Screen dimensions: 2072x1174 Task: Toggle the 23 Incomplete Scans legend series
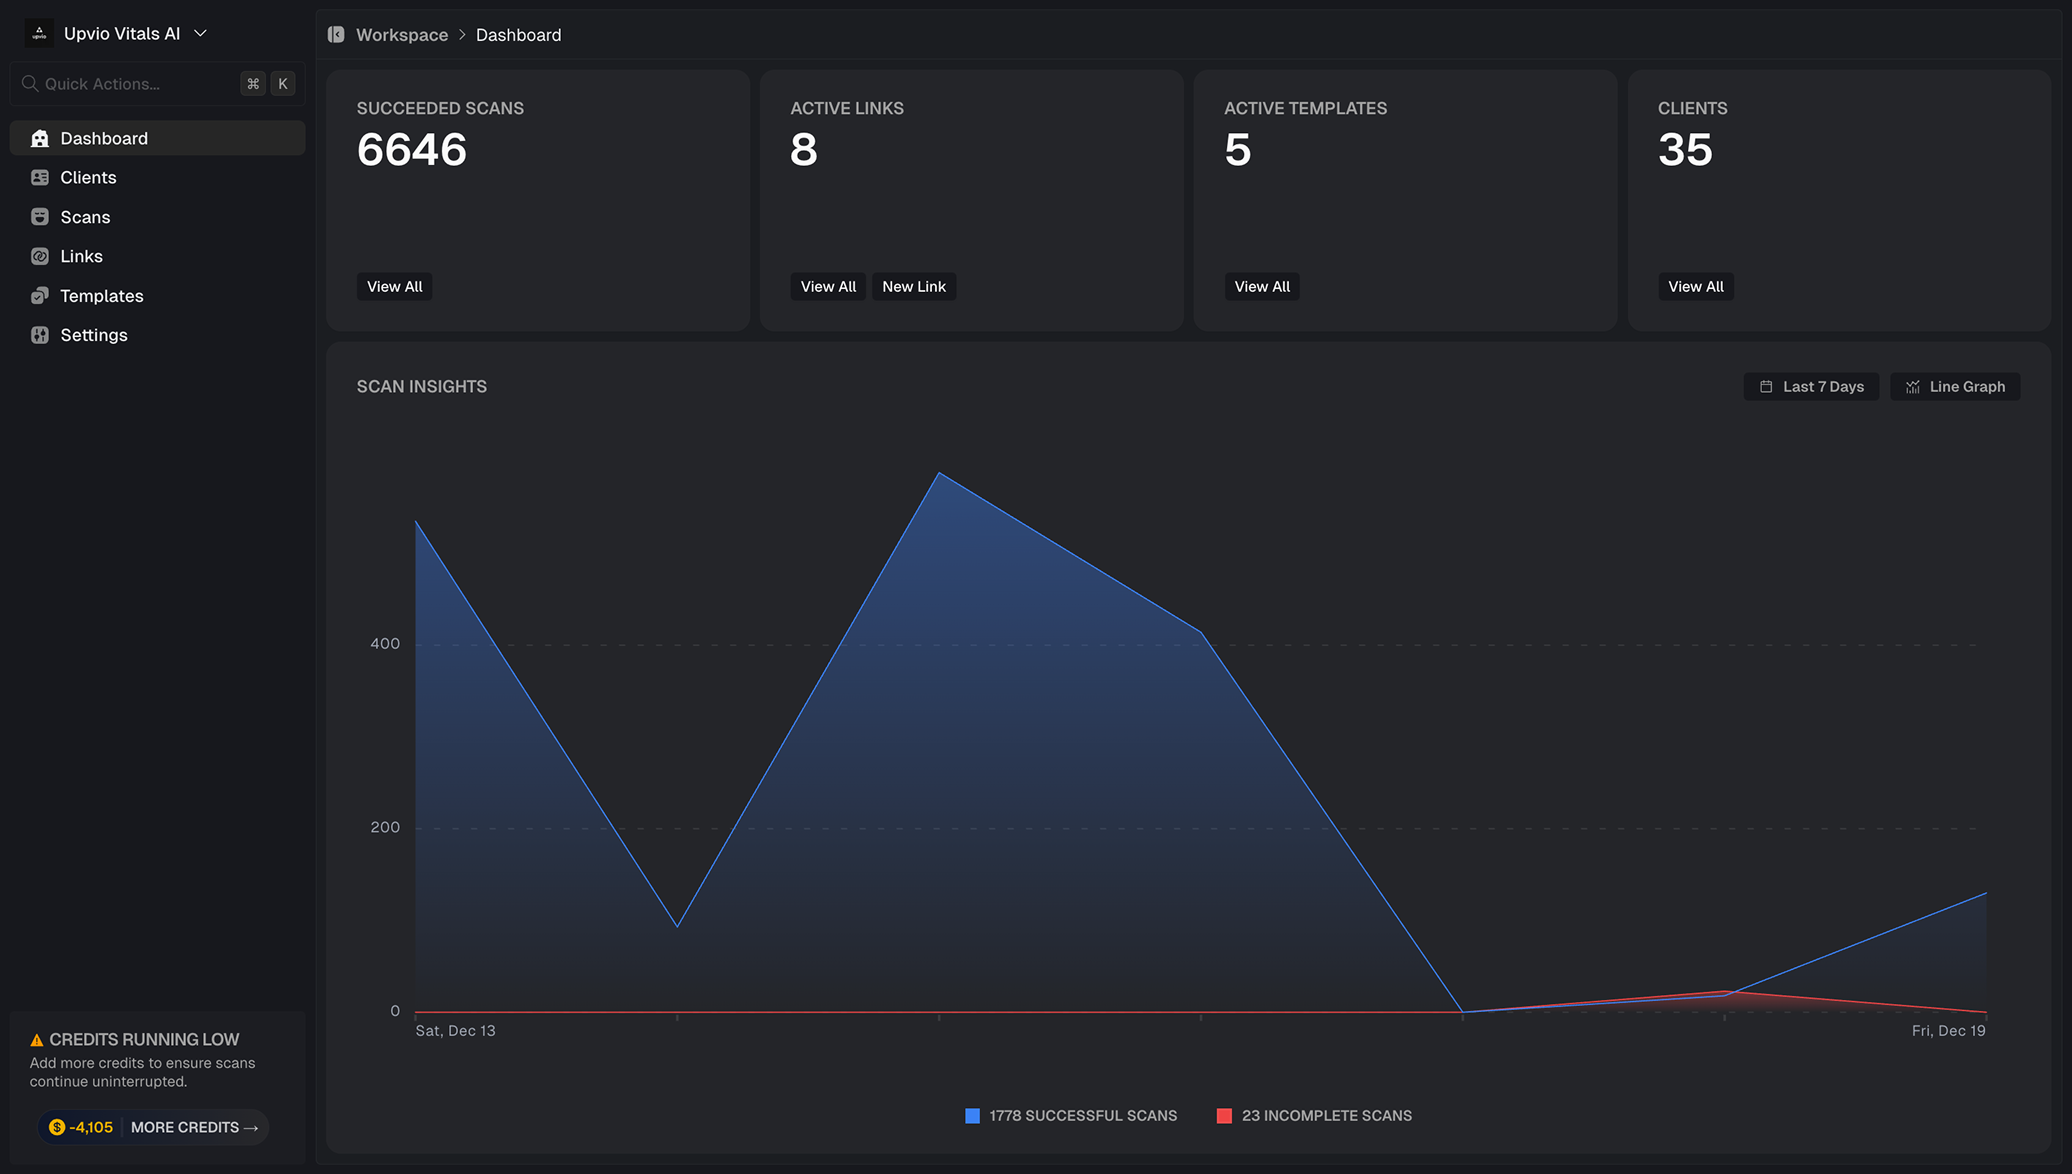pos(1326,1115)
